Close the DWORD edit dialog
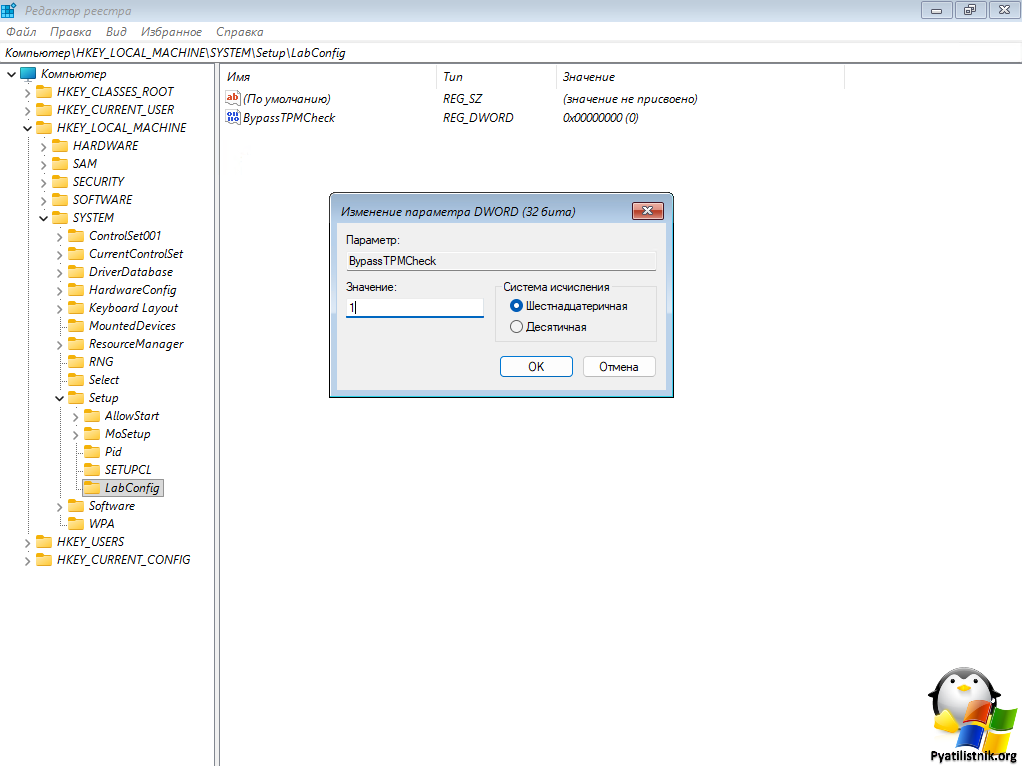 [648, 211]
